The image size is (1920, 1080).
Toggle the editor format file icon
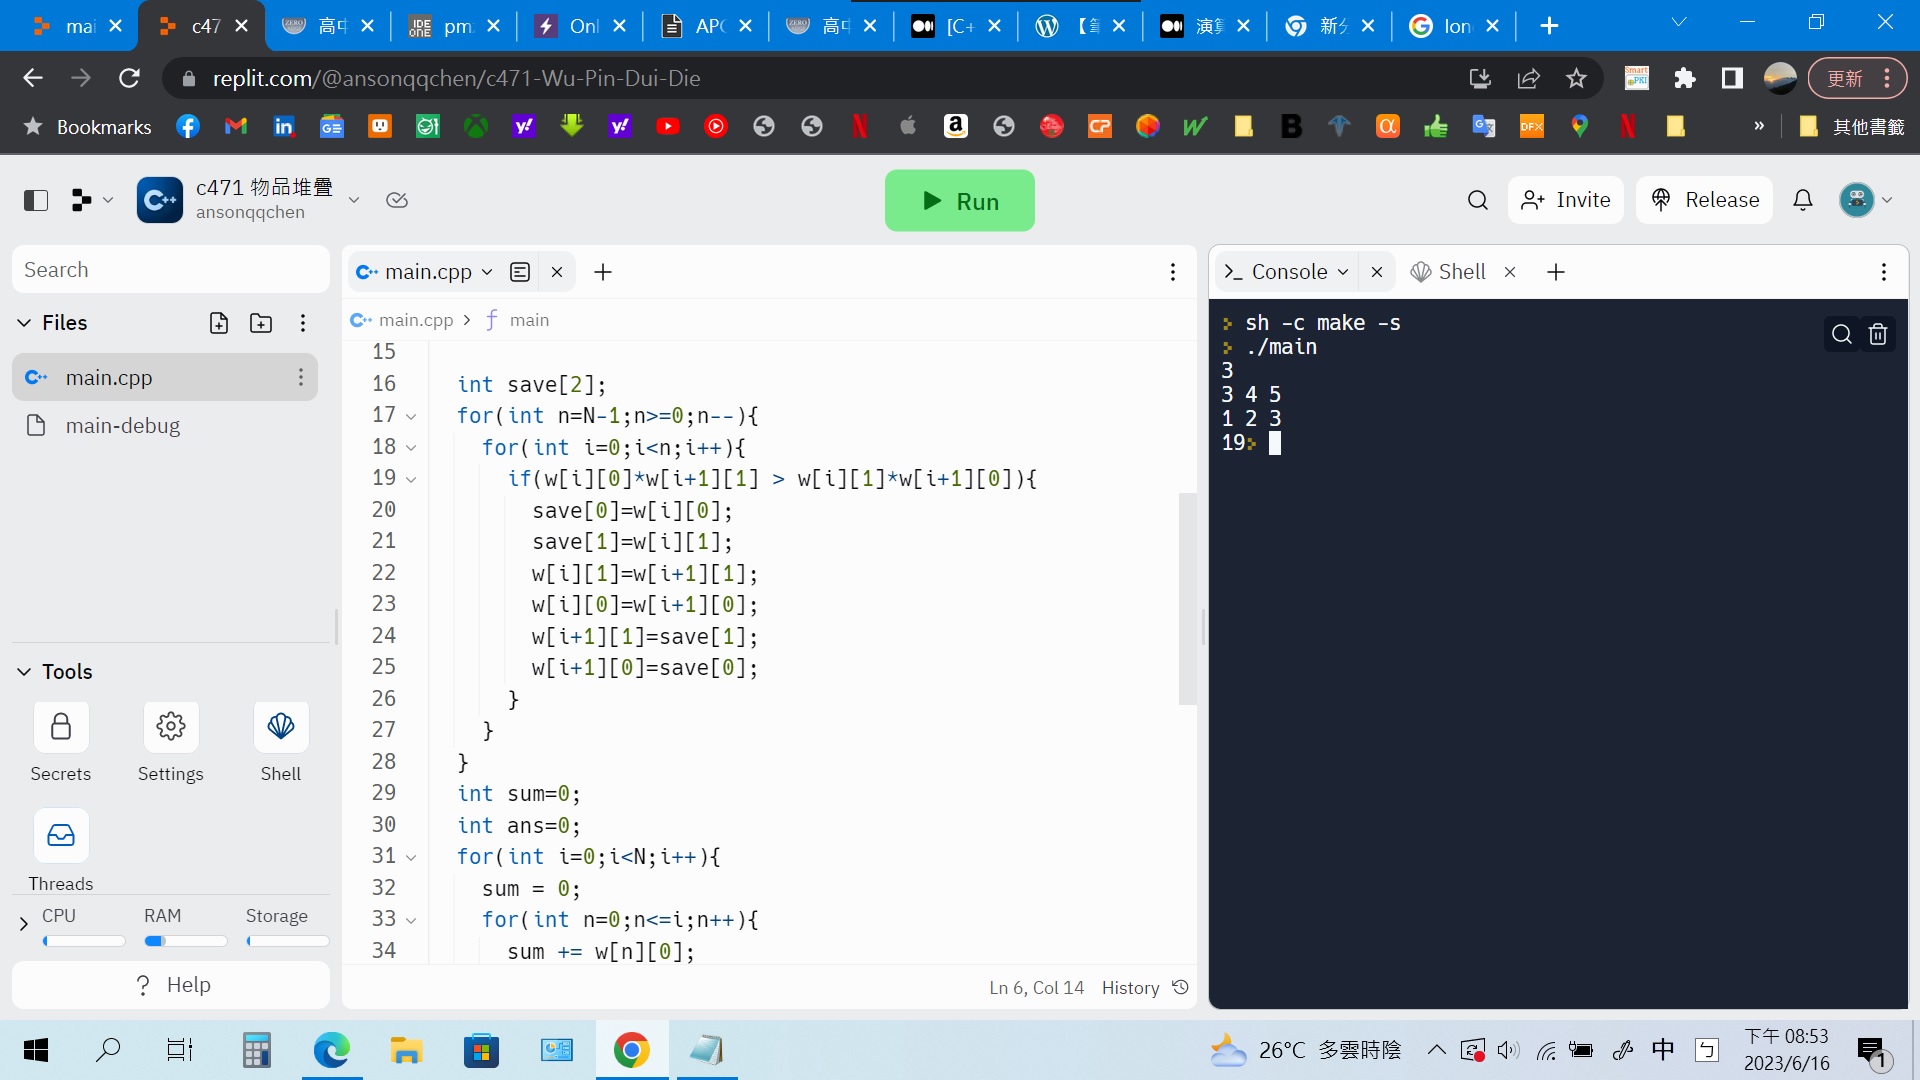pyautogui.click(x=520, y=272)
